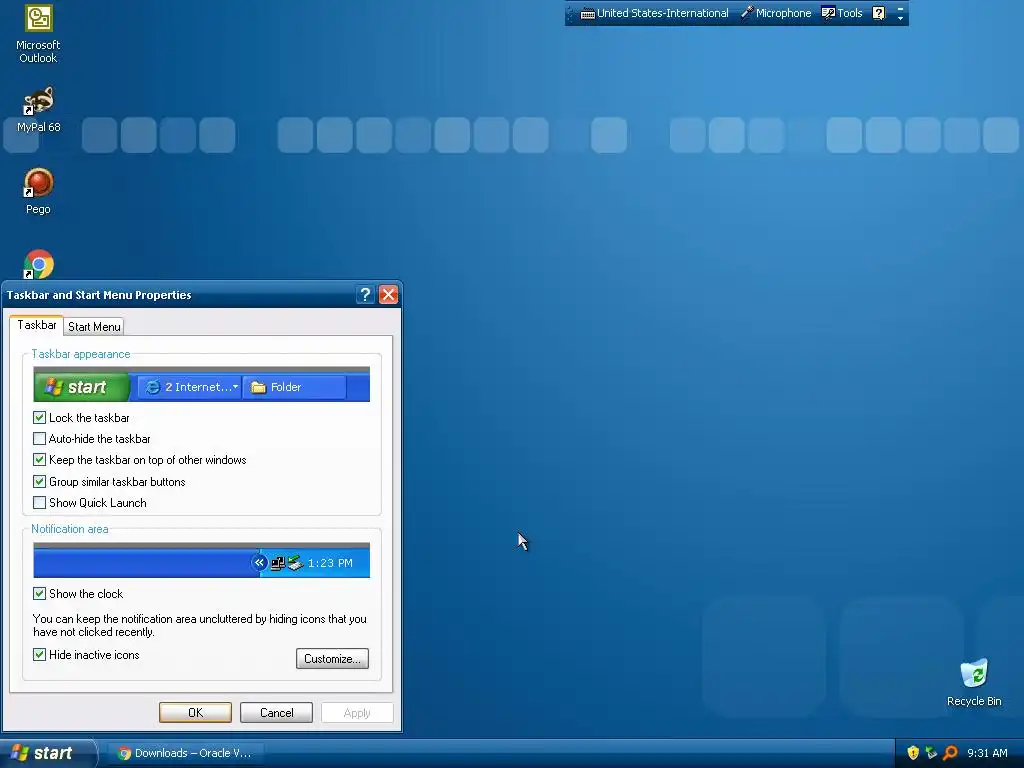Viewport: 1024px width, 768px height.
Task: Close the Taskbar and Start Menu Properties dialog
Action: pyautogui.click(x=389, y=295)
